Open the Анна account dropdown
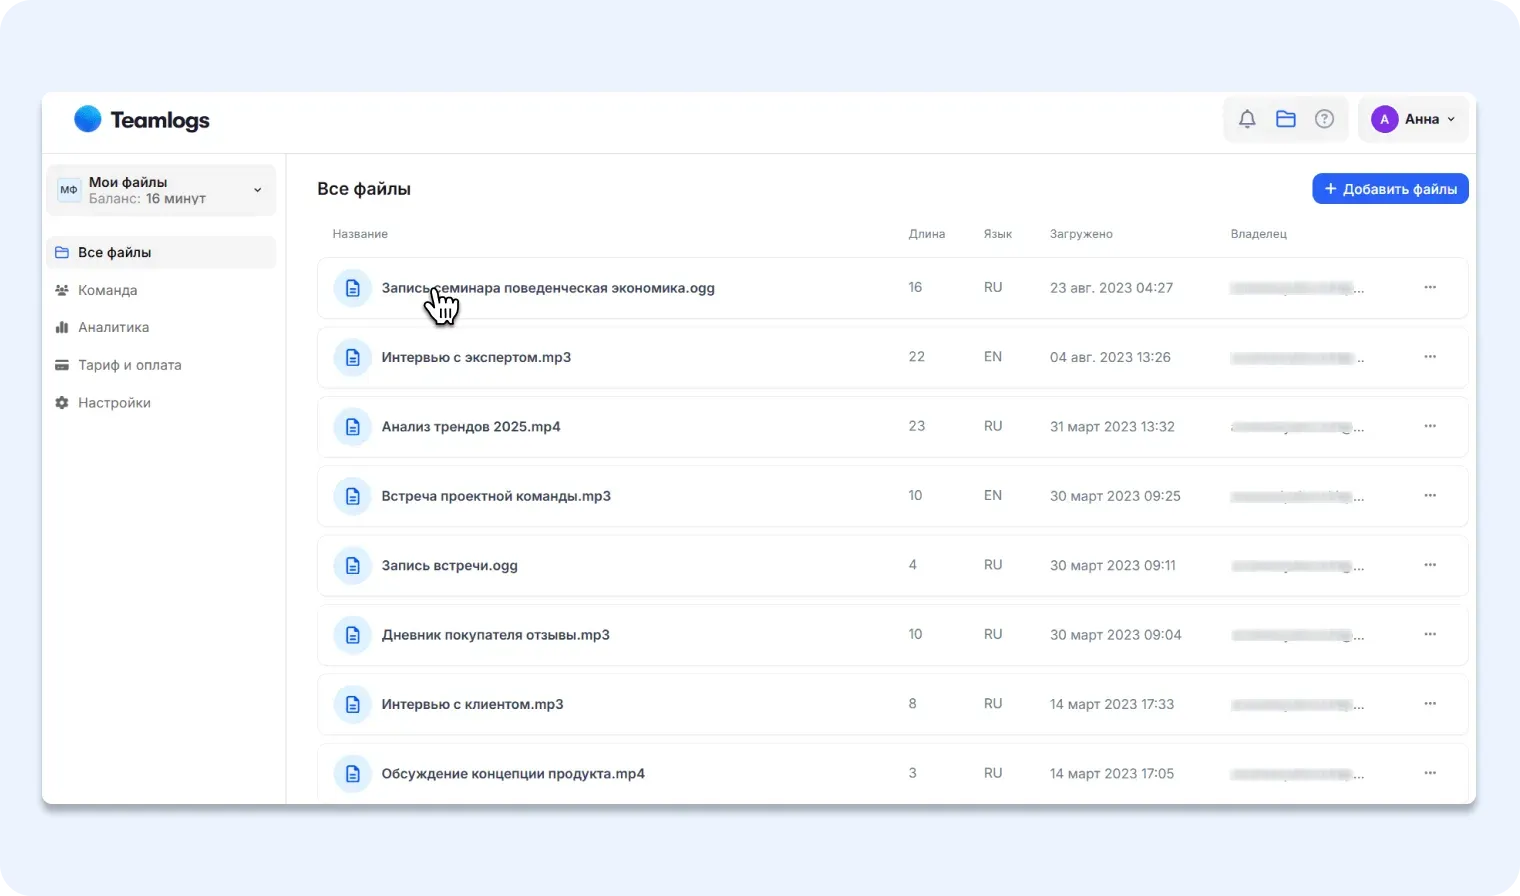This screenshot has width=1520, height=896. 1413,119
